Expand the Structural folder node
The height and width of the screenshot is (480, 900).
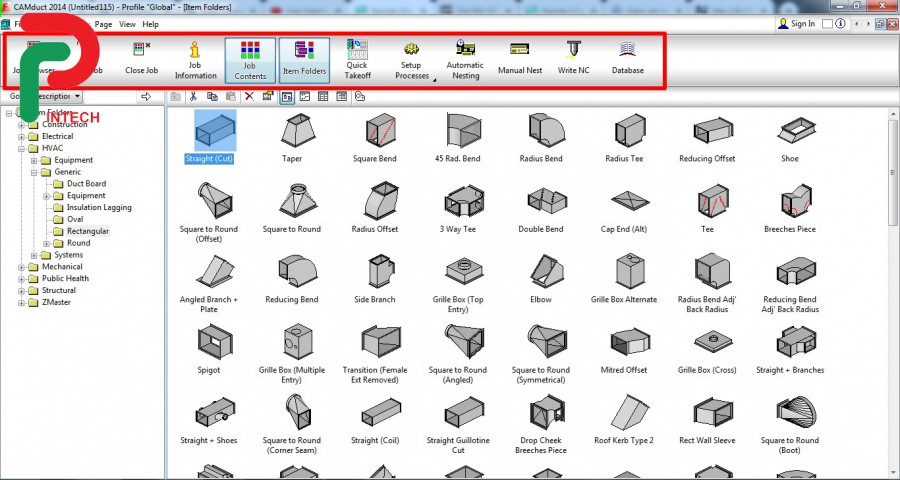(22, 291)
